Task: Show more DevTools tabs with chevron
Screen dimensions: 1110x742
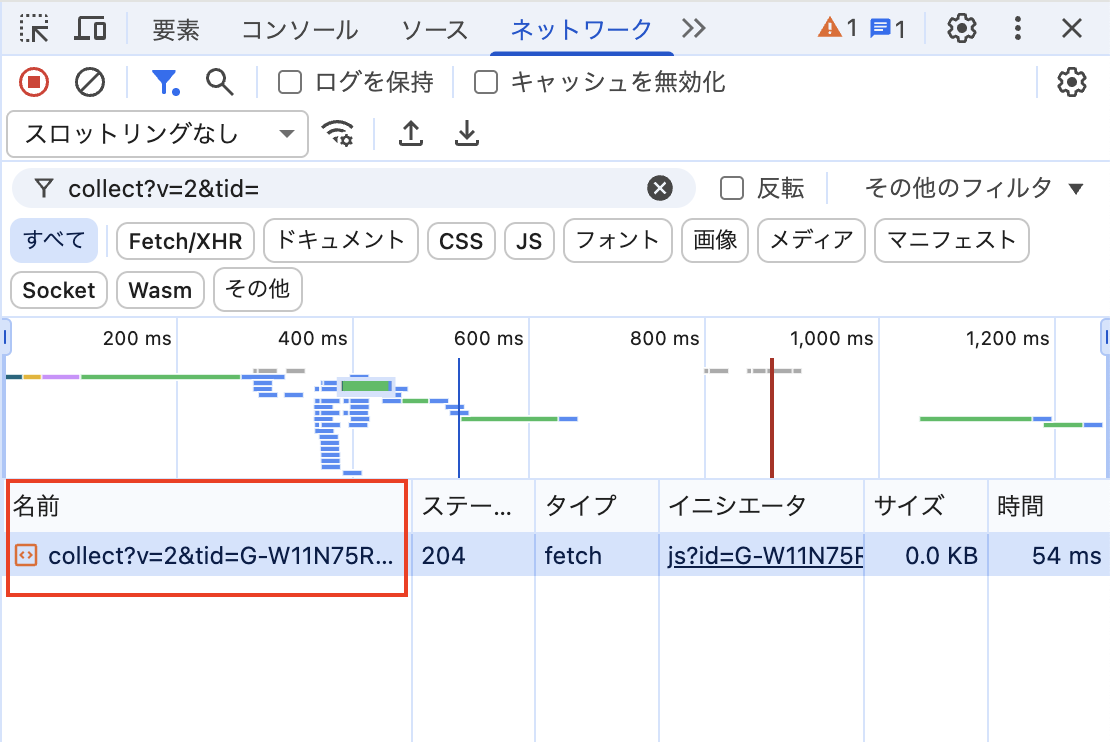Action: click(693, 29)
